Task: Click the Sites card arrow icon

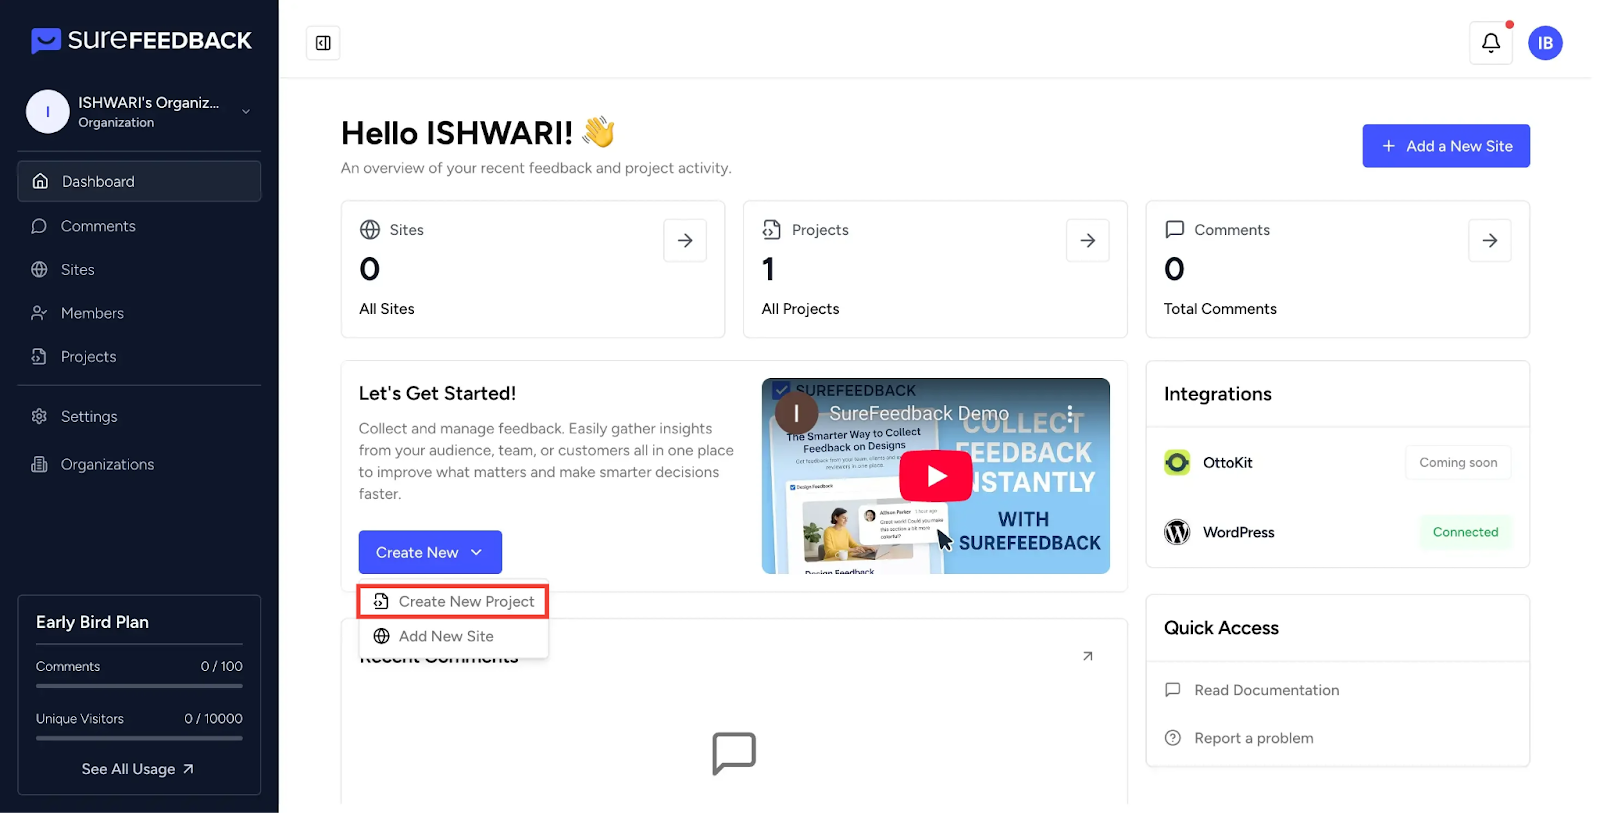Action: 685,240
